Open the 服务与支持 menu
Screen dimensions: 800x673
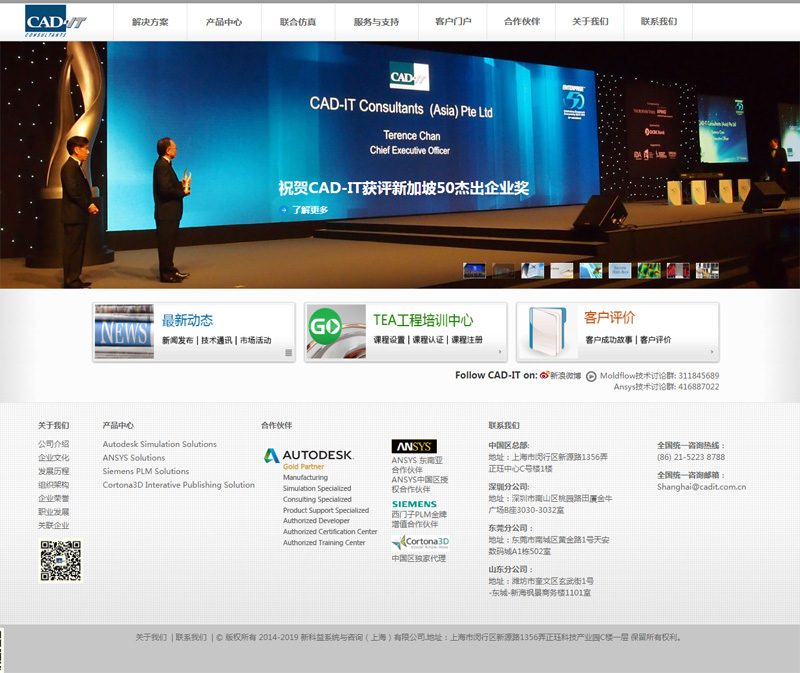pos(377,22)
